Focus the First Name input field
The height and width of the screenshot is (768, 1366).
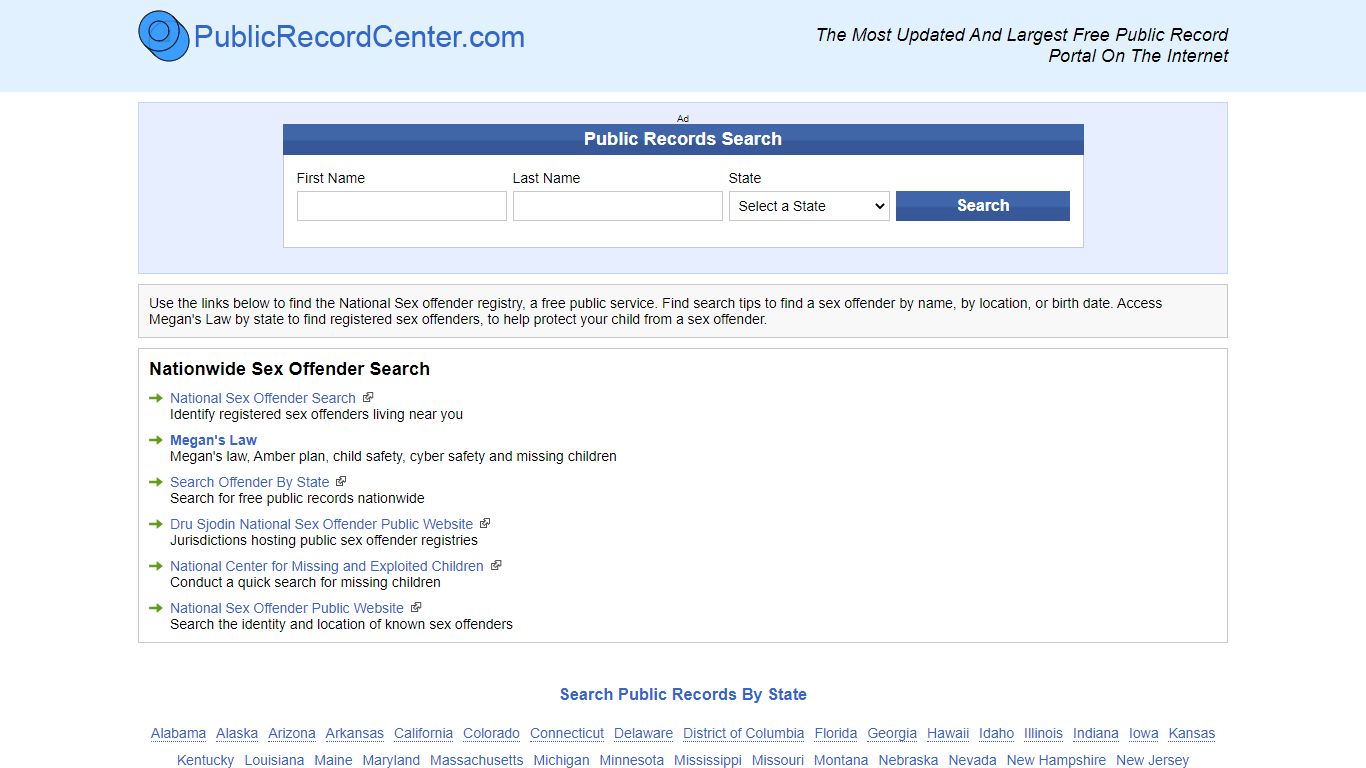pyautogui.click(x=402, y=206)
